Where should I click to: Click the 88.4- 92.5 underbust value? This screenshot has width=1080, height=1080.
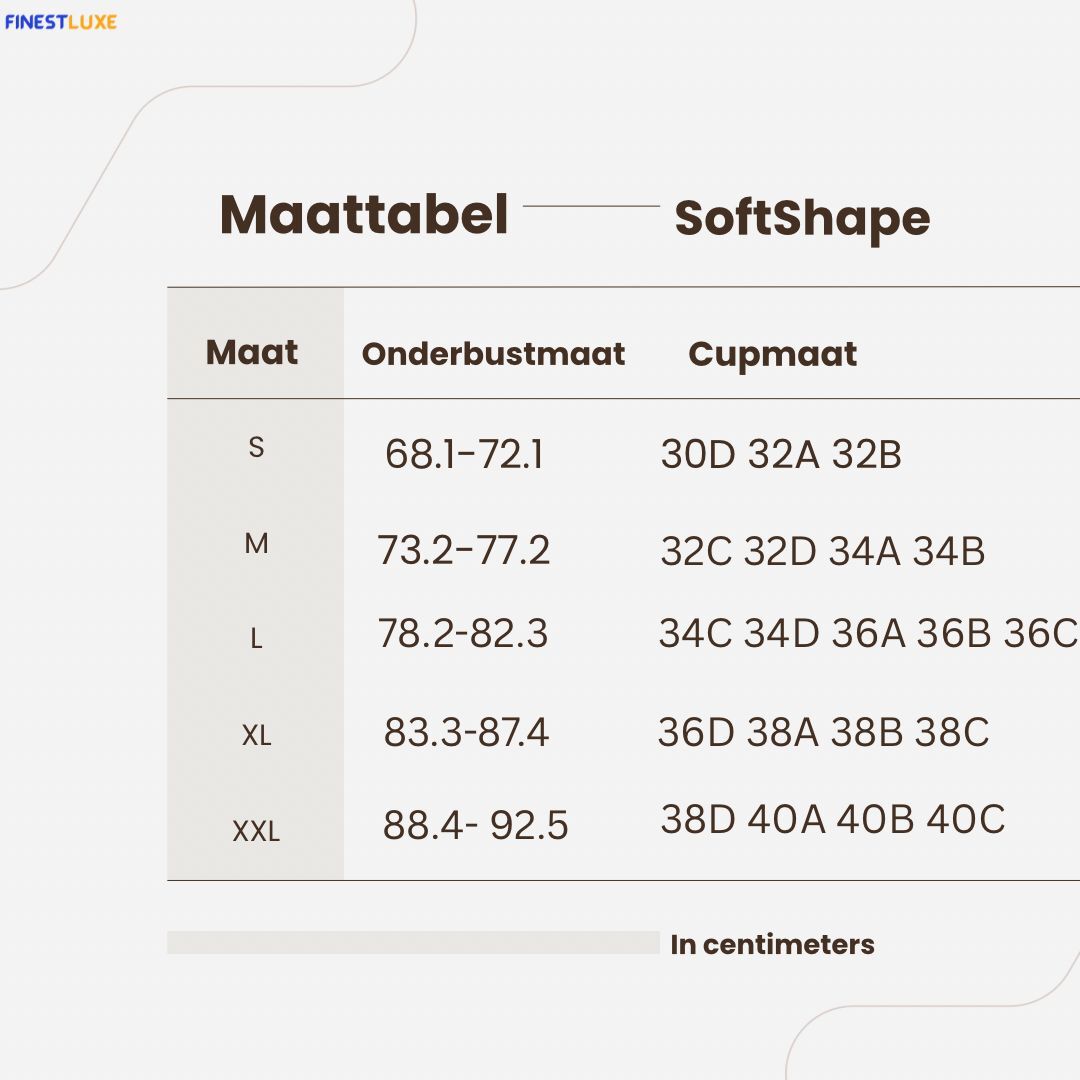click(475, 826)
